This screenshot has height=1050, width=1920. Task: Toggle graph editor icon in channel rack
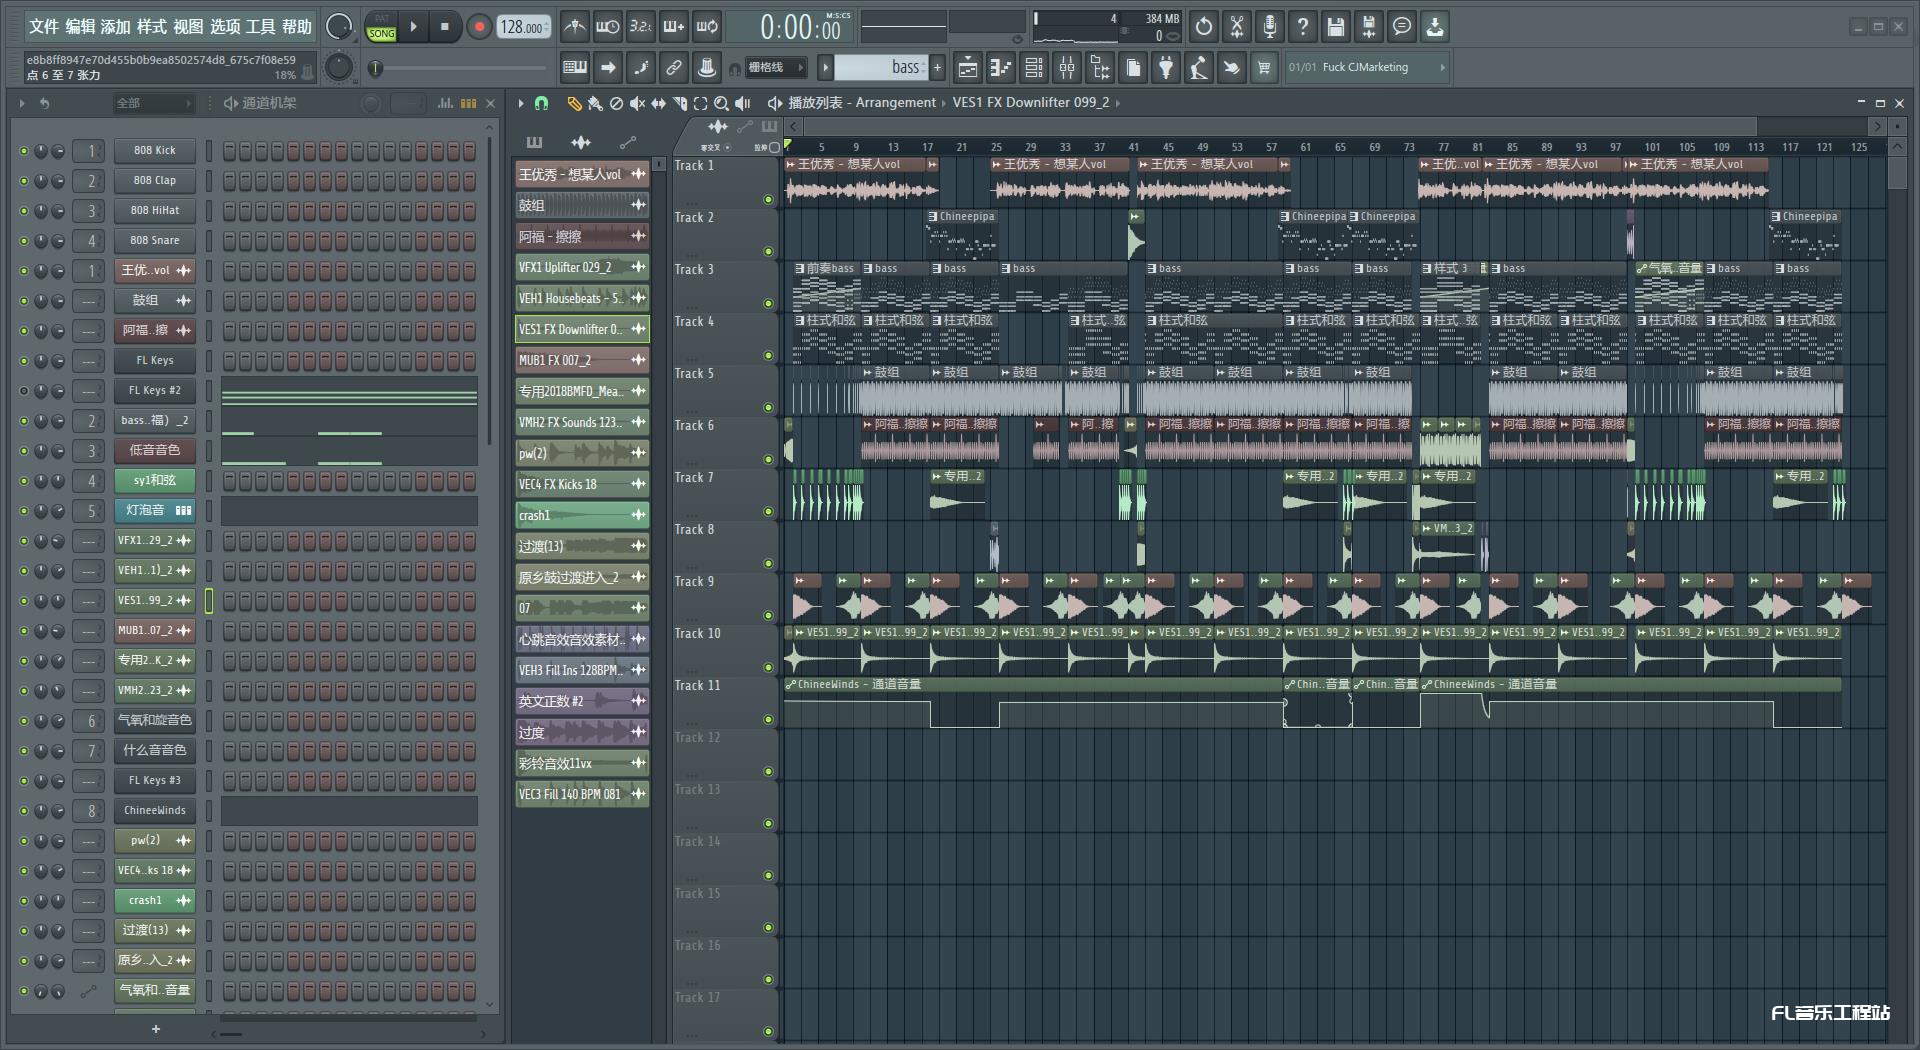[445, 103]
